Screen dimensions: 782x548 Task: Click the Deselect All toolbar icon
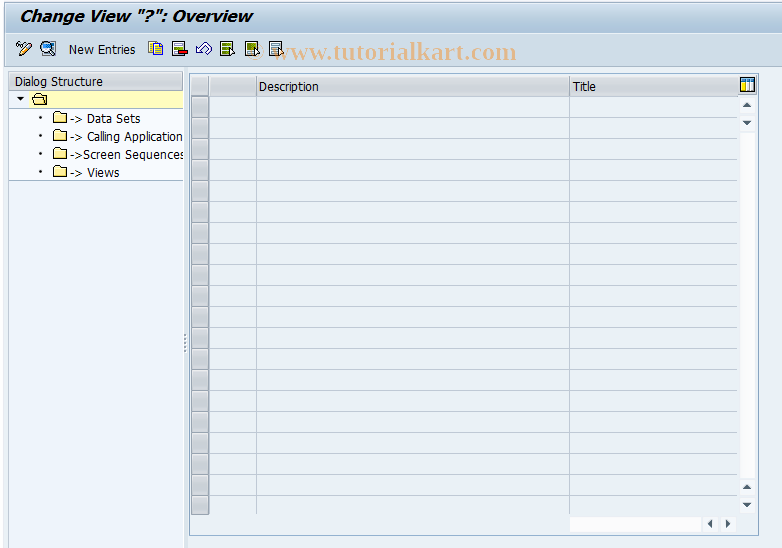point(276,48)
